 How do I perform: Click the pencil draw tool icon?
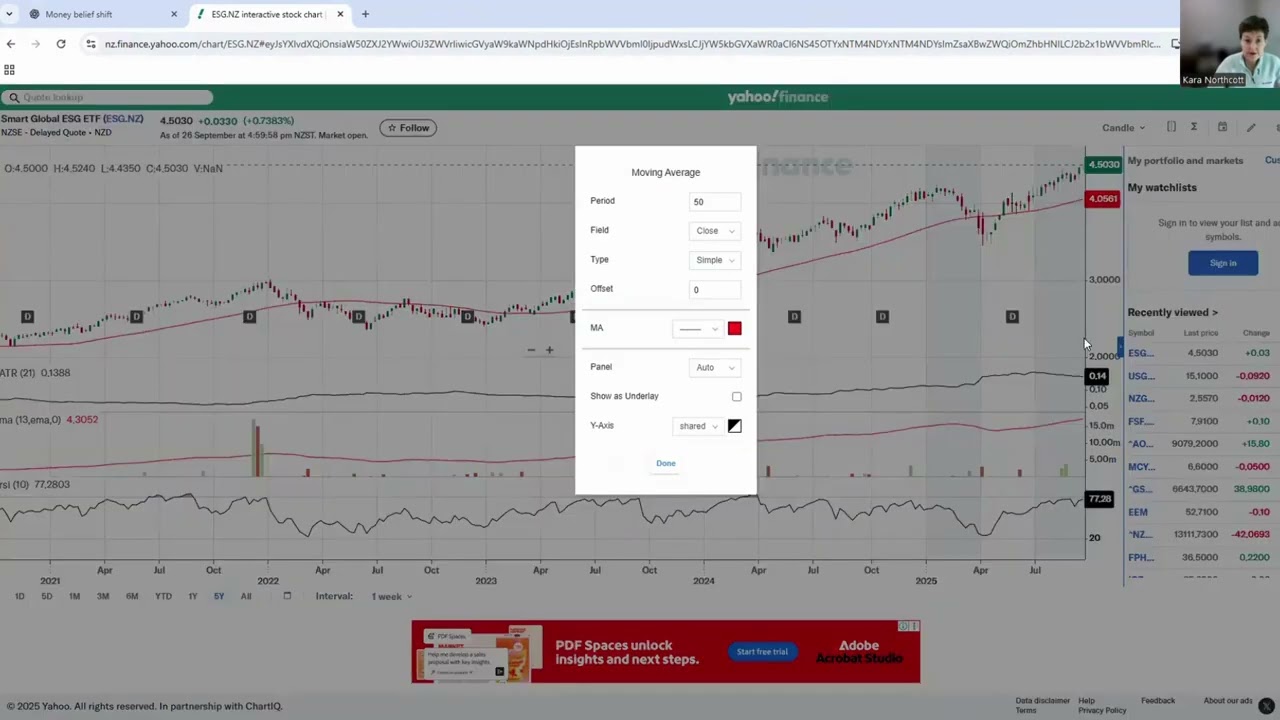pyautogui.click(x=1251, y=127)
